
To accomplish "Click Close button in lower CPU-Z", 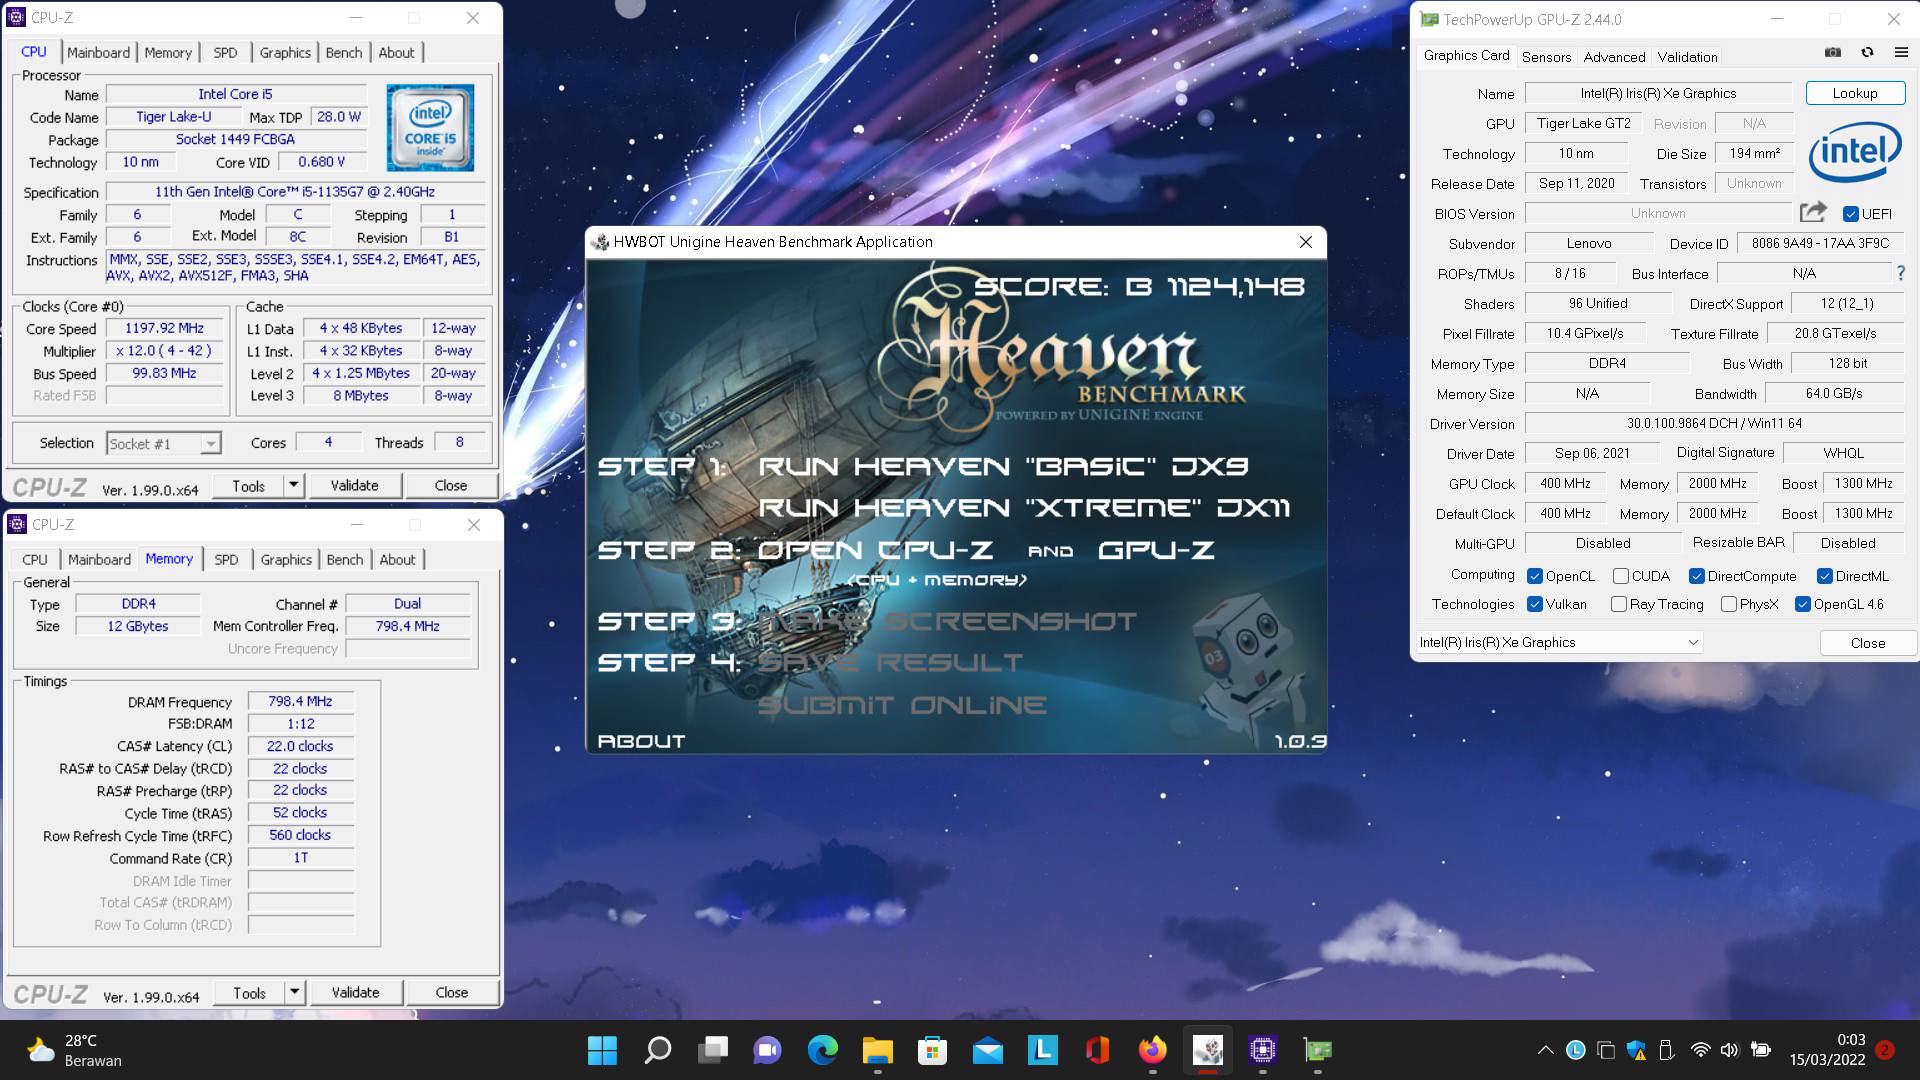I will tap(451, 992).
